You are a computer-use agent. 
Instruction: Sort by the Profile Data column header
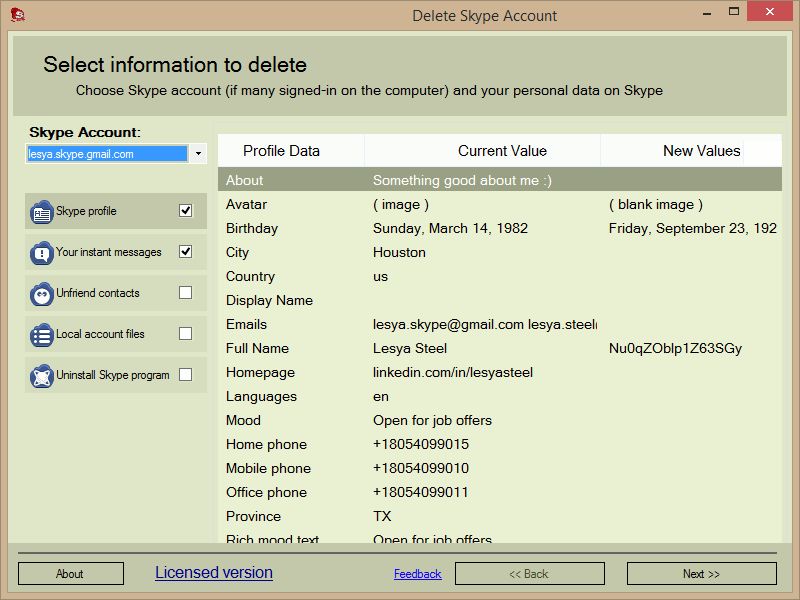[x=291, y=151]
